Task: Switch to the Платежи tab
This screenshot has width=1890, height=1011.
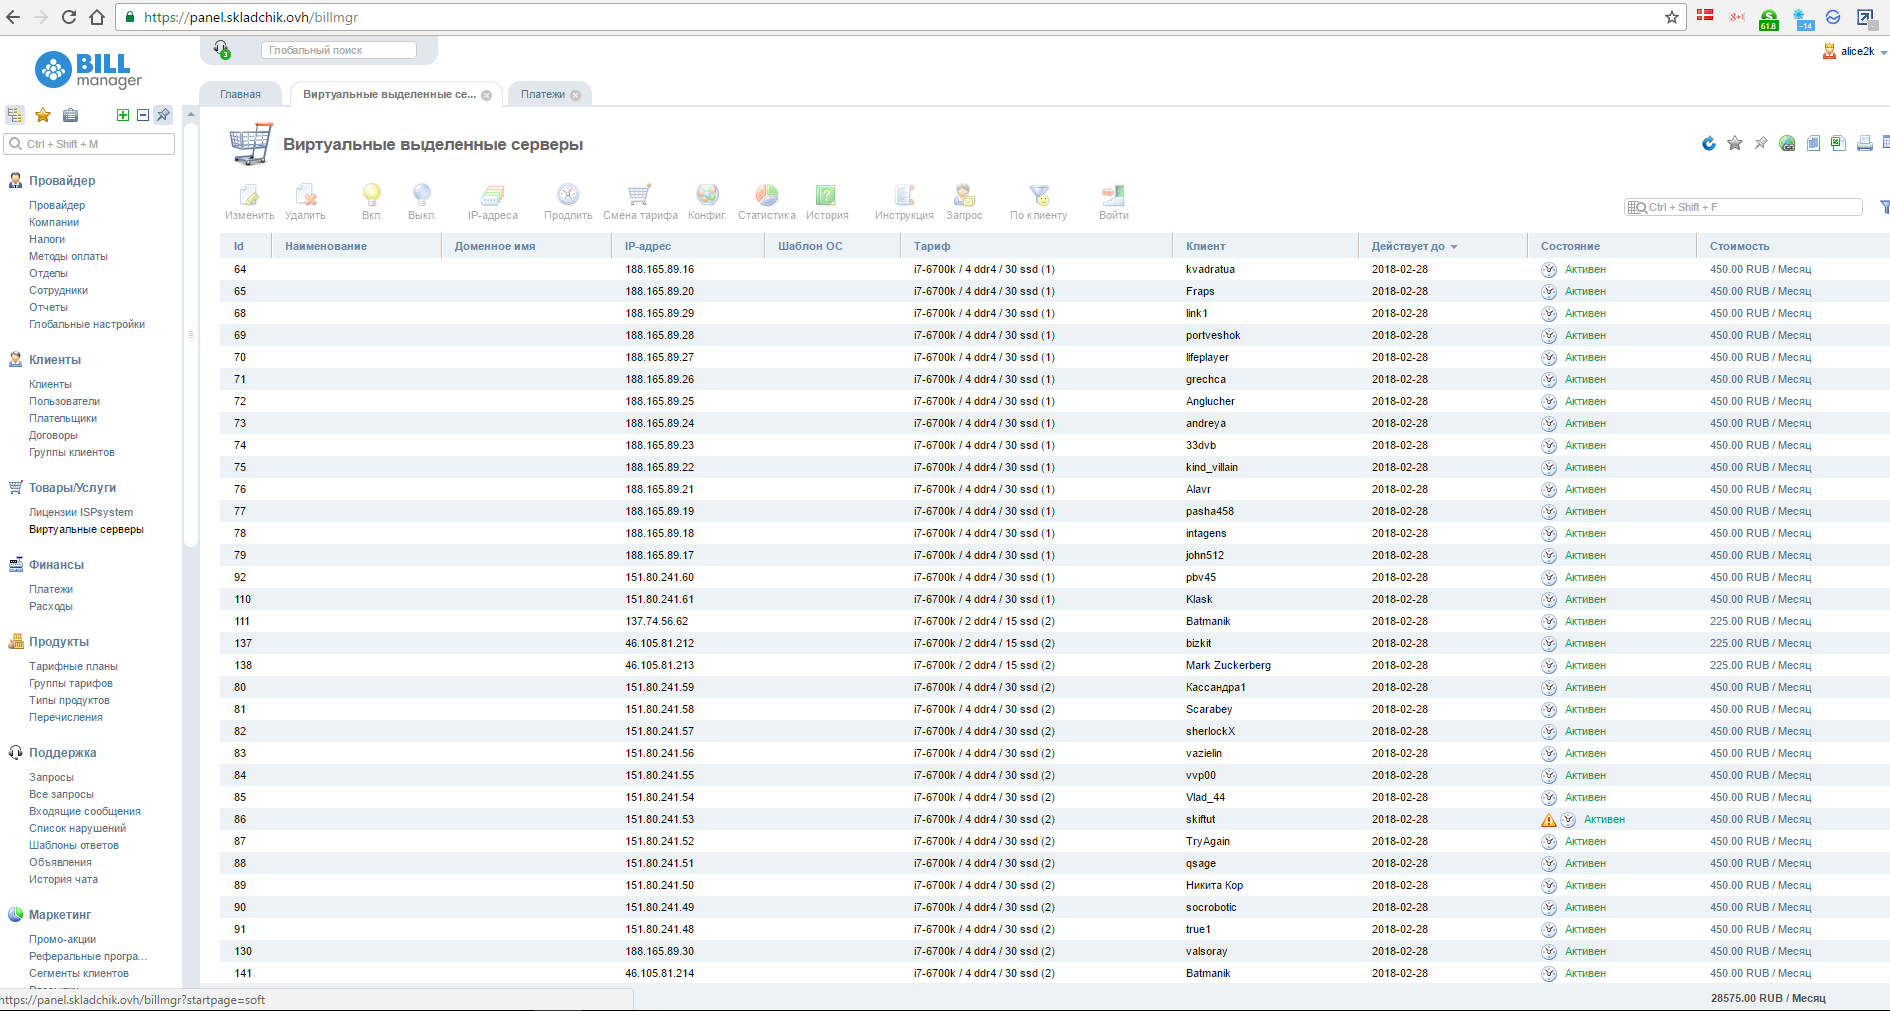Action: [x=543, y=95]
